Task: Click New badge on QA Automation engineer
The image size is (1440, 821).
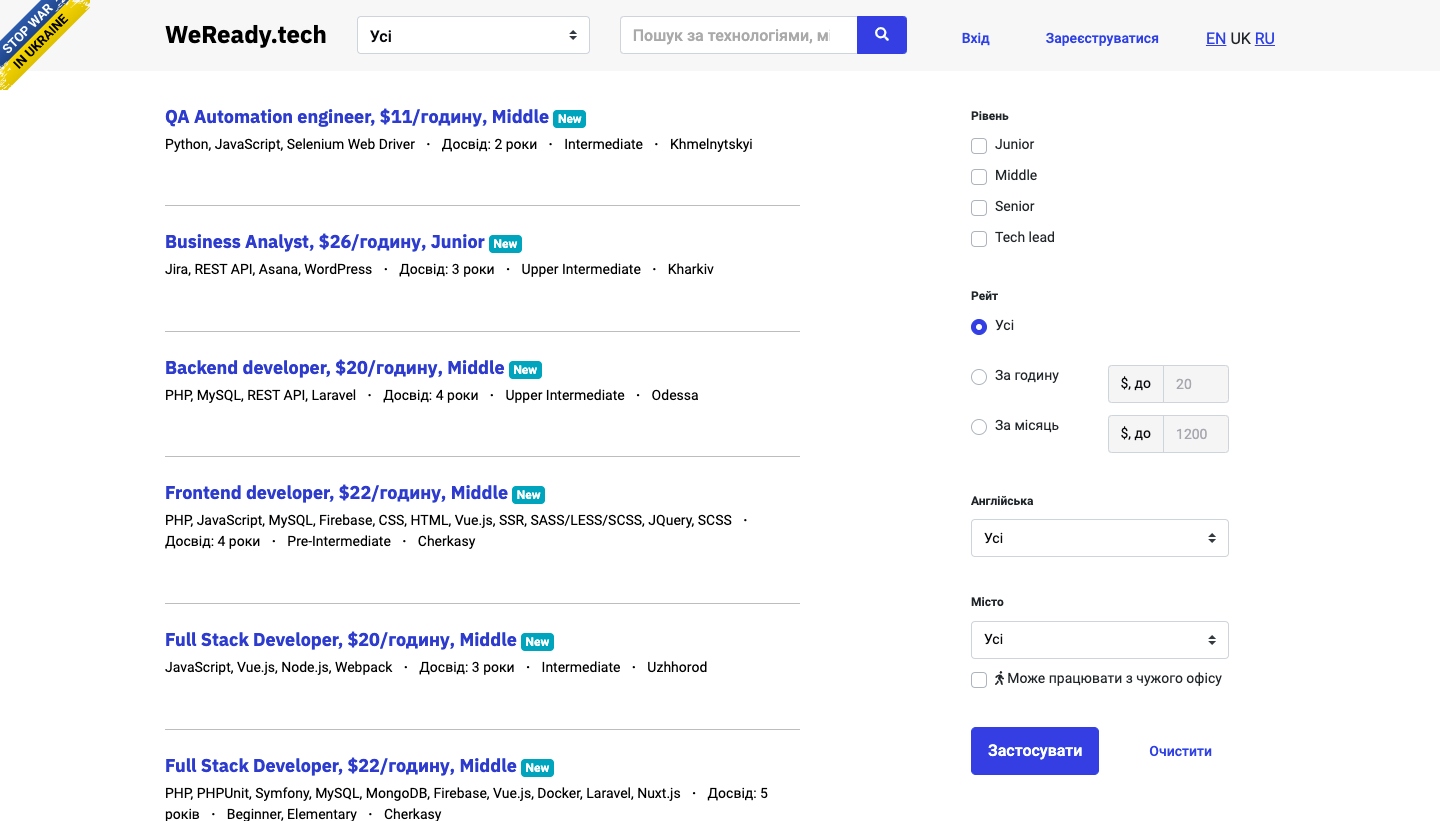Action: click(569, 119)
